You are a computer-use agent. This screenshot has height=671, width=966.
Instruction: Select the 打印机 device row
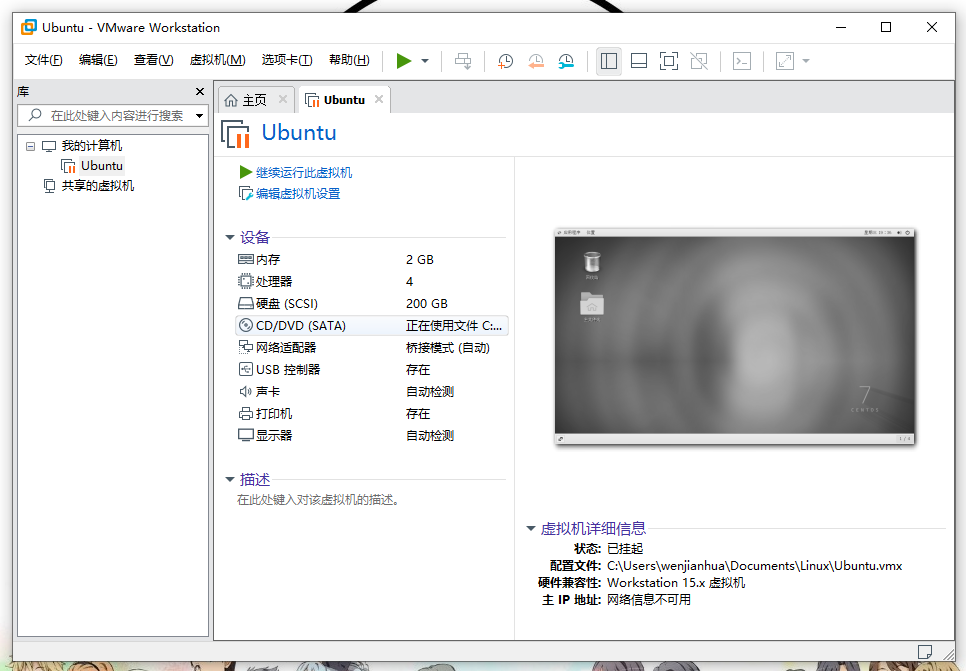pos(371,413)
